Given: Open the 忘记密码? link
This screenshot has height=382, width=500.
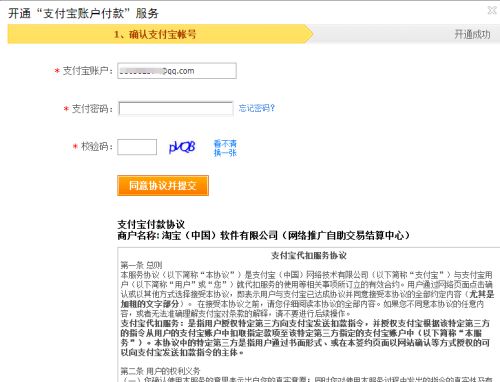Looking at the screenshot, I should point(257,108).
